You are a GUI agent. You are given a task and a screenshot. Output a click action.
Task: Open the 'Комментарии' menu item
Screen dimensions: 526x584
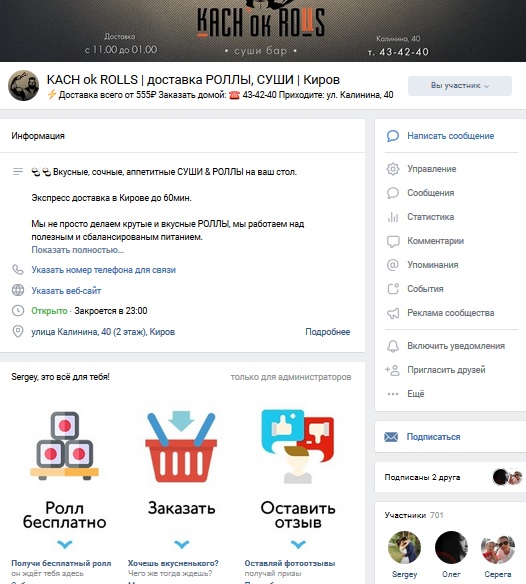pyautogui.click(x=435, y=241)
